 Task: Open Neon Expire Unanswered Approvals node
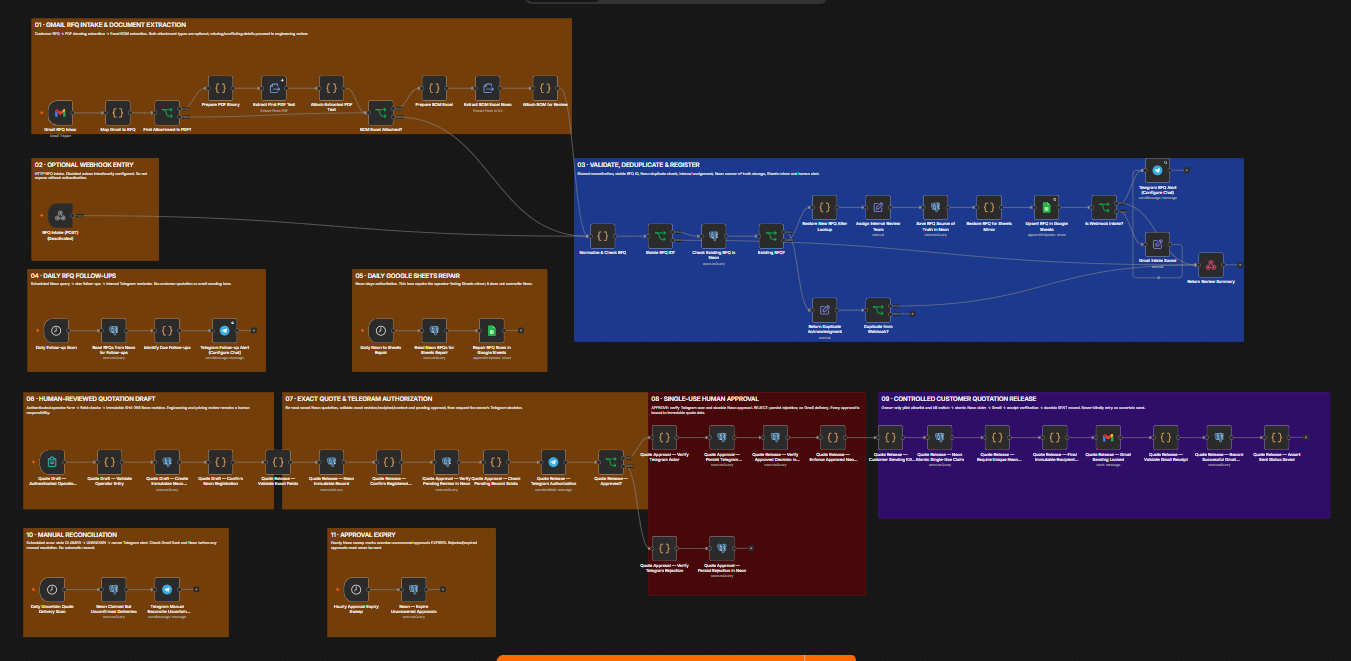coord(413,589)
